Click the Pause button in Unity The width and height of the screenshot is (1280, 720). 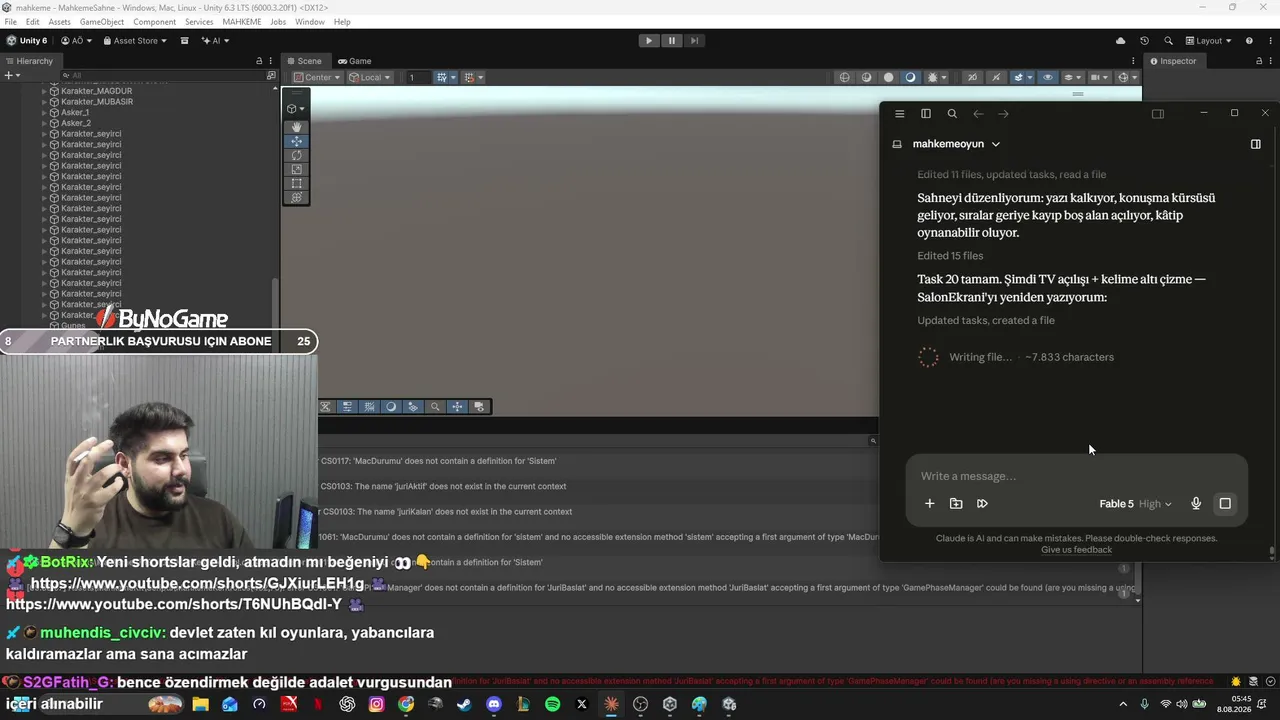[x=671, y=41]
